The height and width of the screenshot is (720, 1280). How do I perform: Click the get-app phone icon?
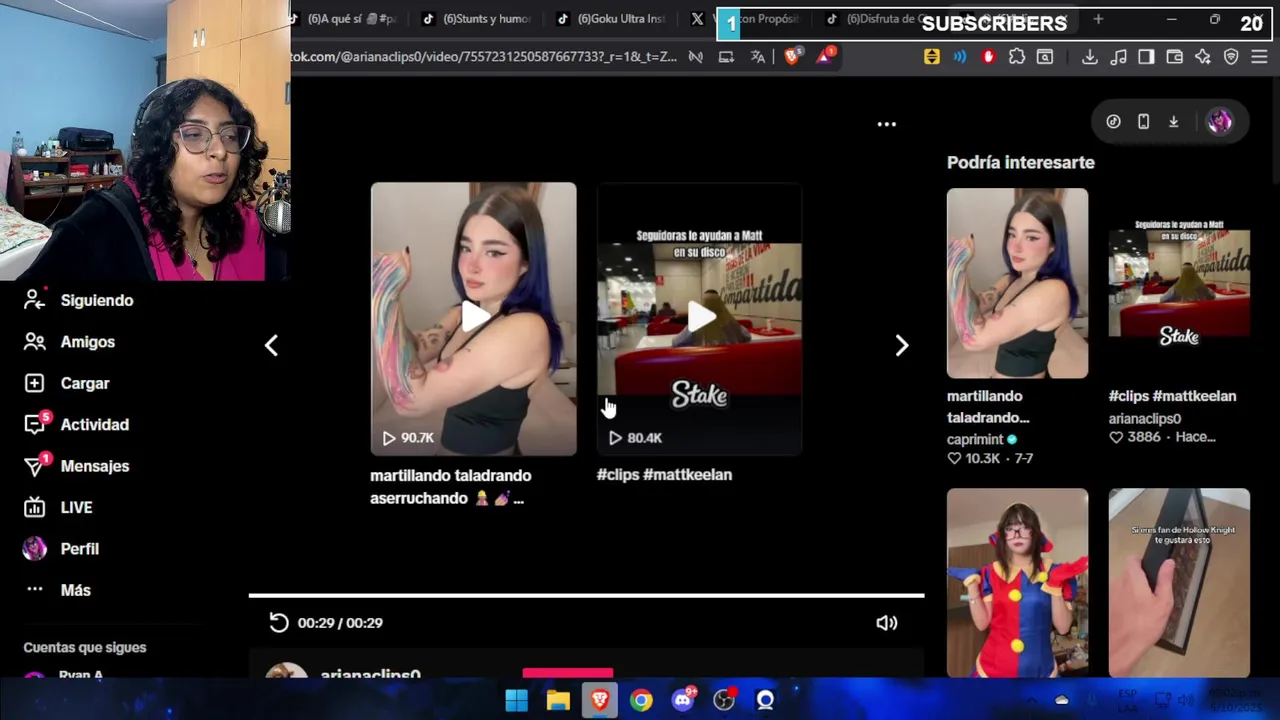pyautogui.click(x=1143, y=121)
